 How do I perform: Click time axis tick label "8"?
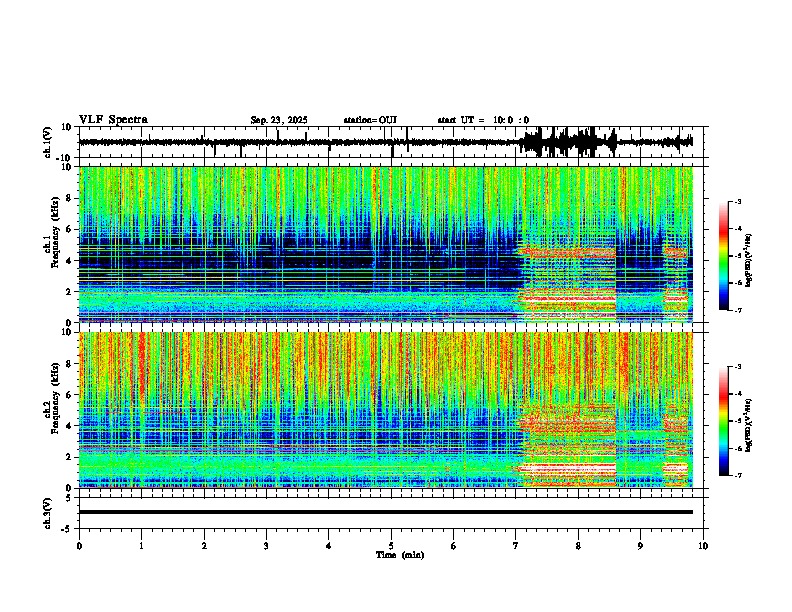578,546
